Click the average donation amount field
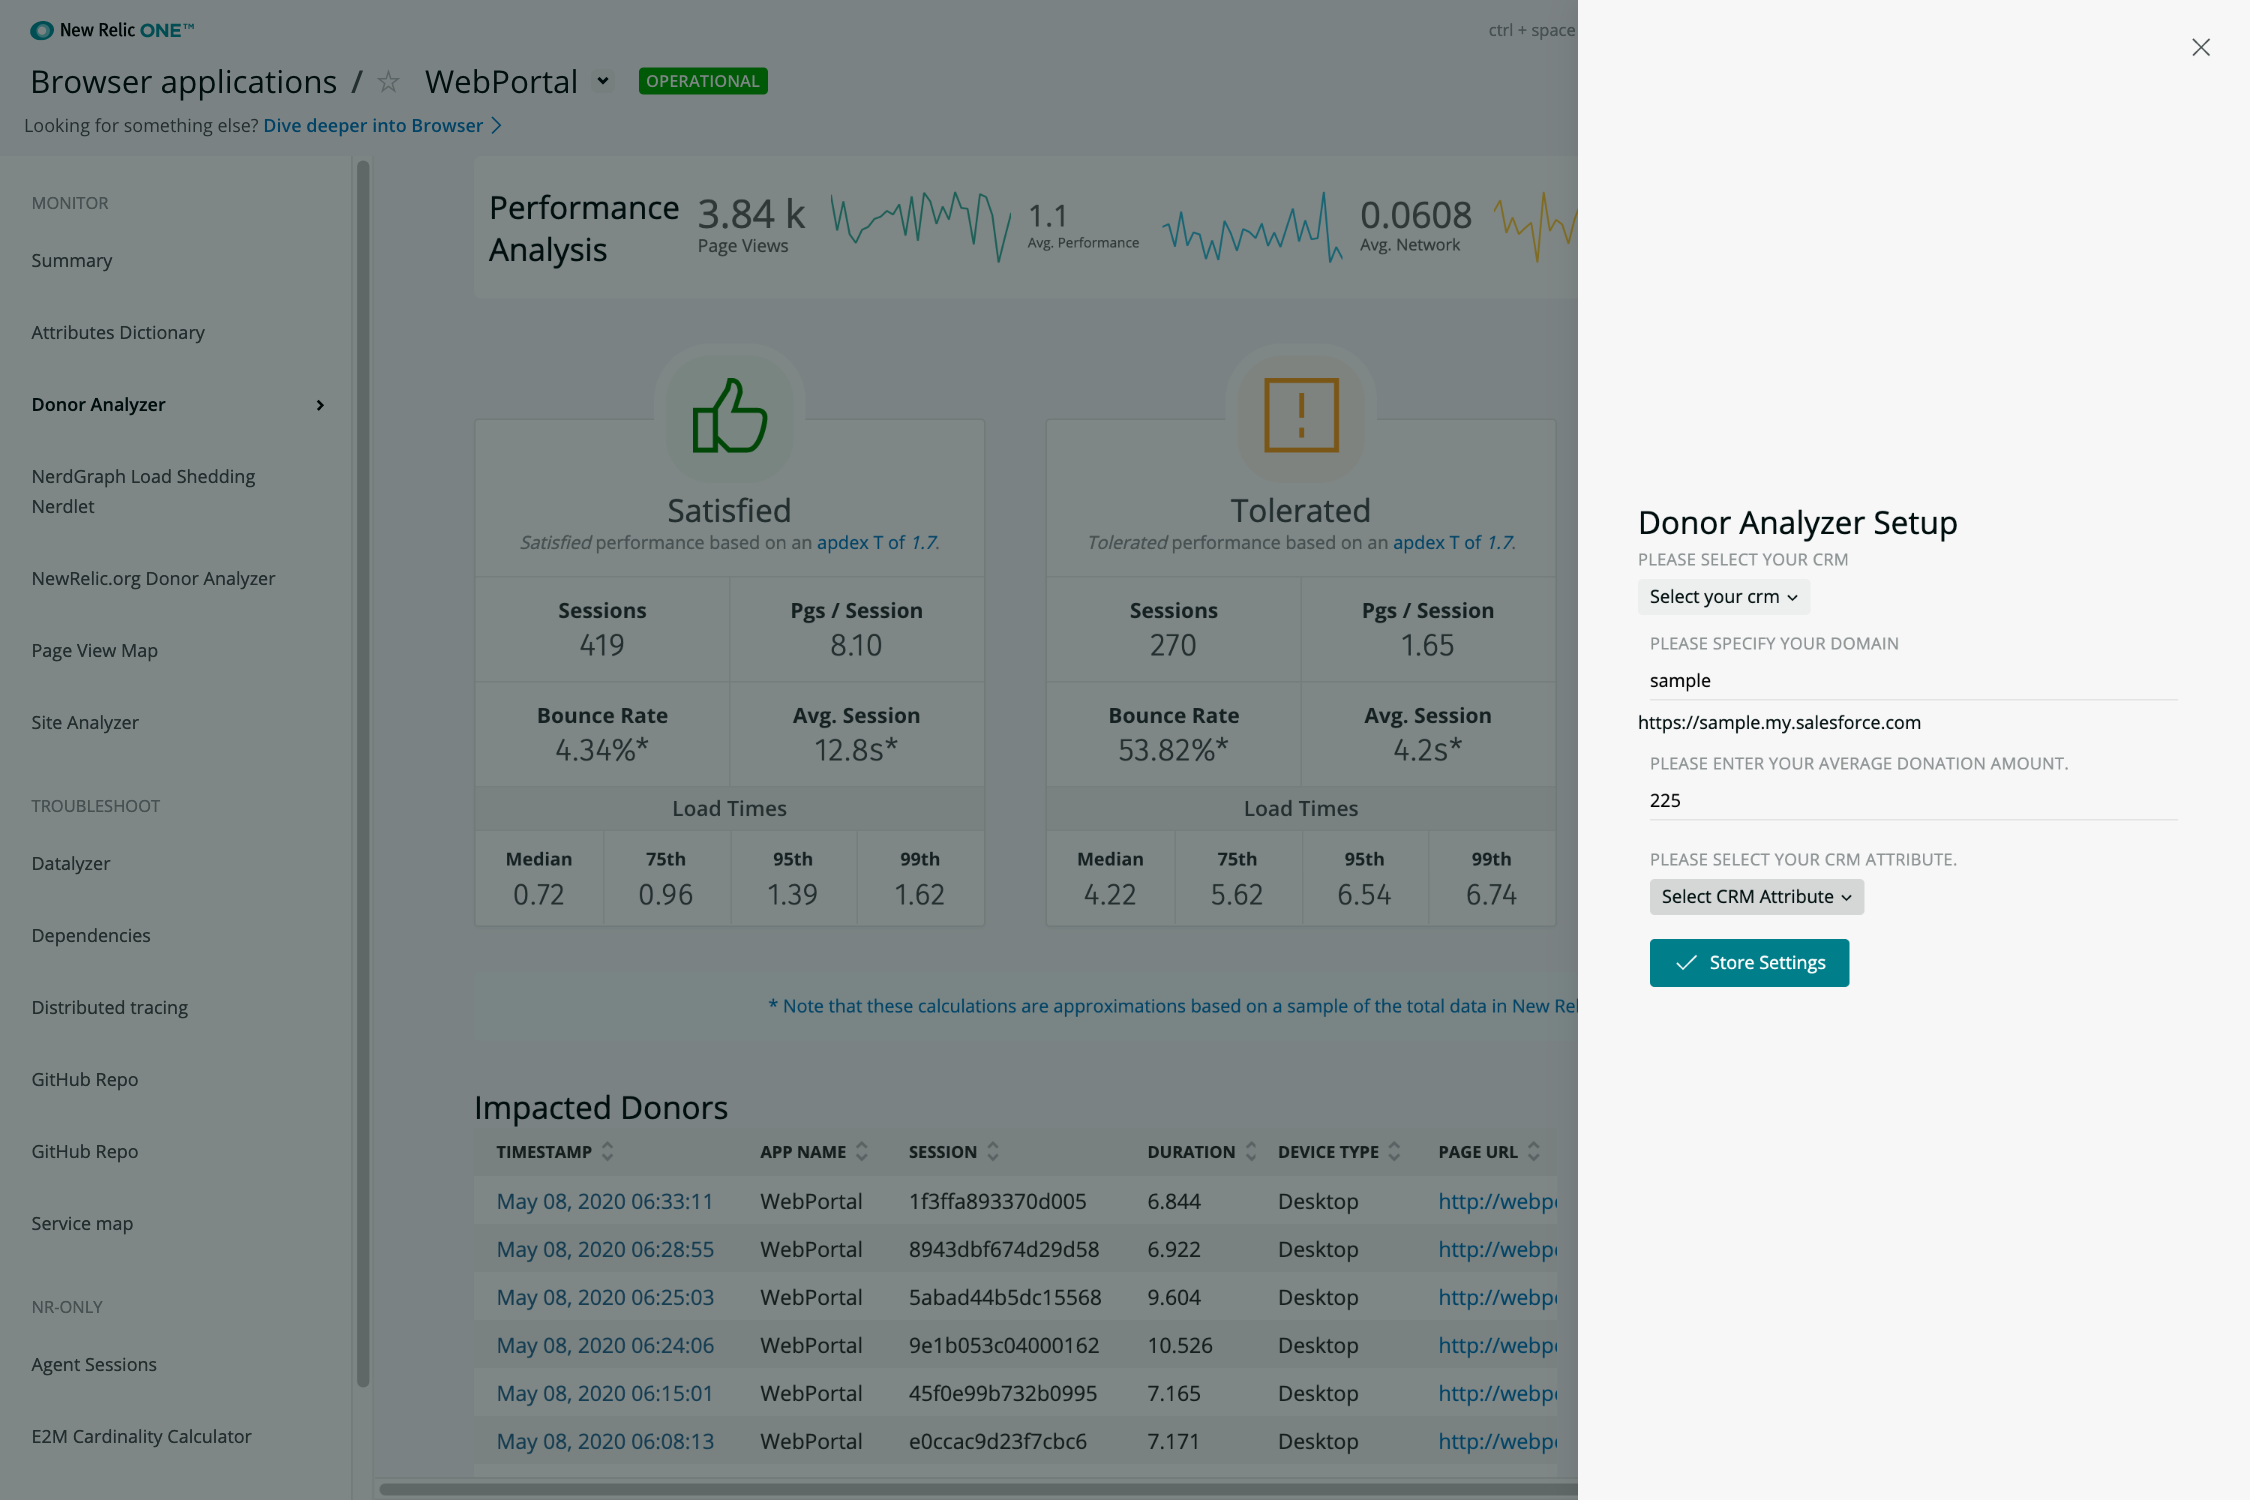2250x1500 pixels. point(1912,800)
